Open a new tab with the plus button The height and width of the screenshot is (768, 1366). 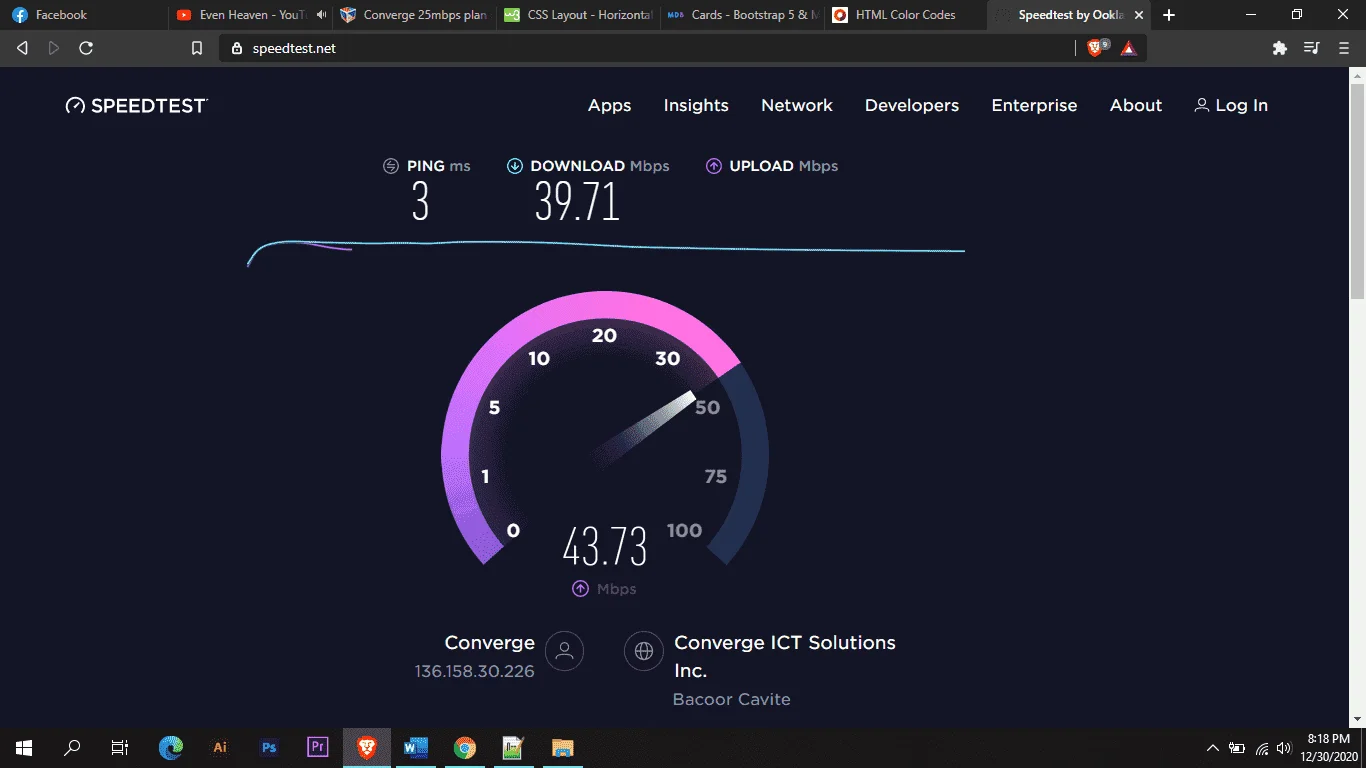coord(1169,15)
